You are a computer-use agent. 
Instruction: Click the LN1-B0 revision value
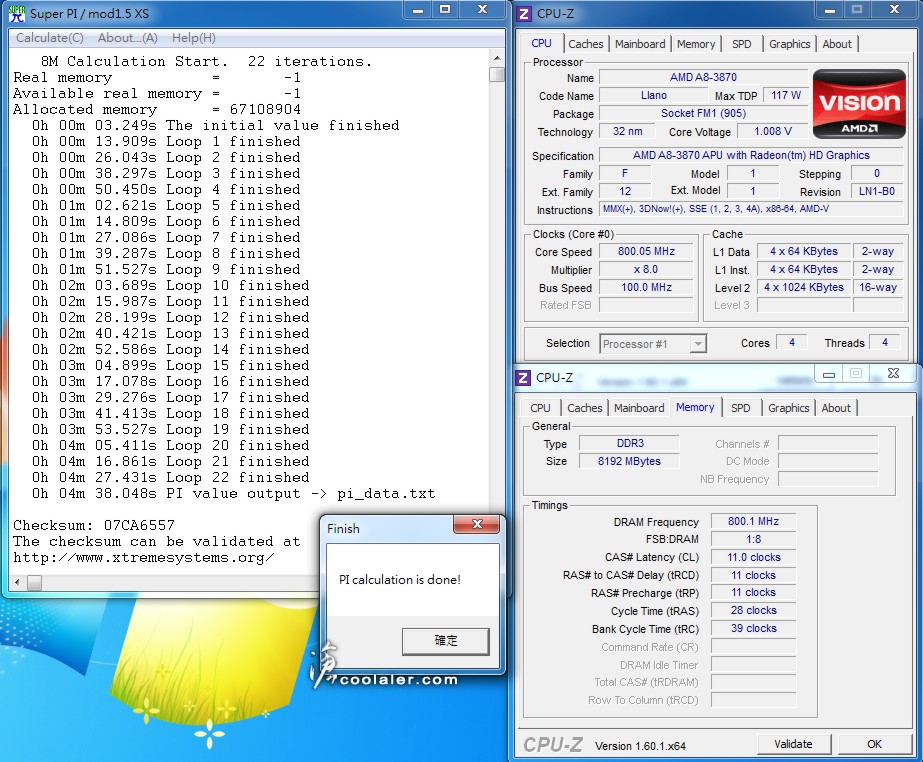point(876,191)
